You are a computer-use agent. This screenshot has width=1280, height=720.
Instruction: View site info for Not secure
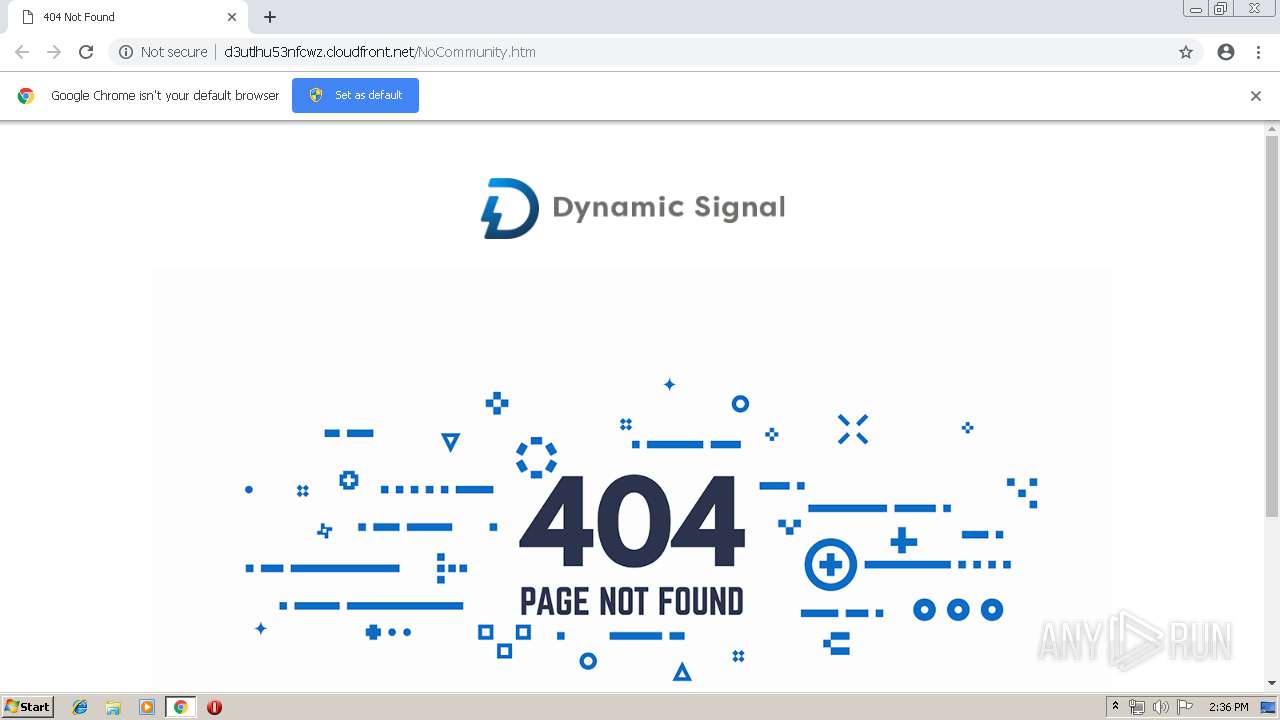(x=163, y=52)
